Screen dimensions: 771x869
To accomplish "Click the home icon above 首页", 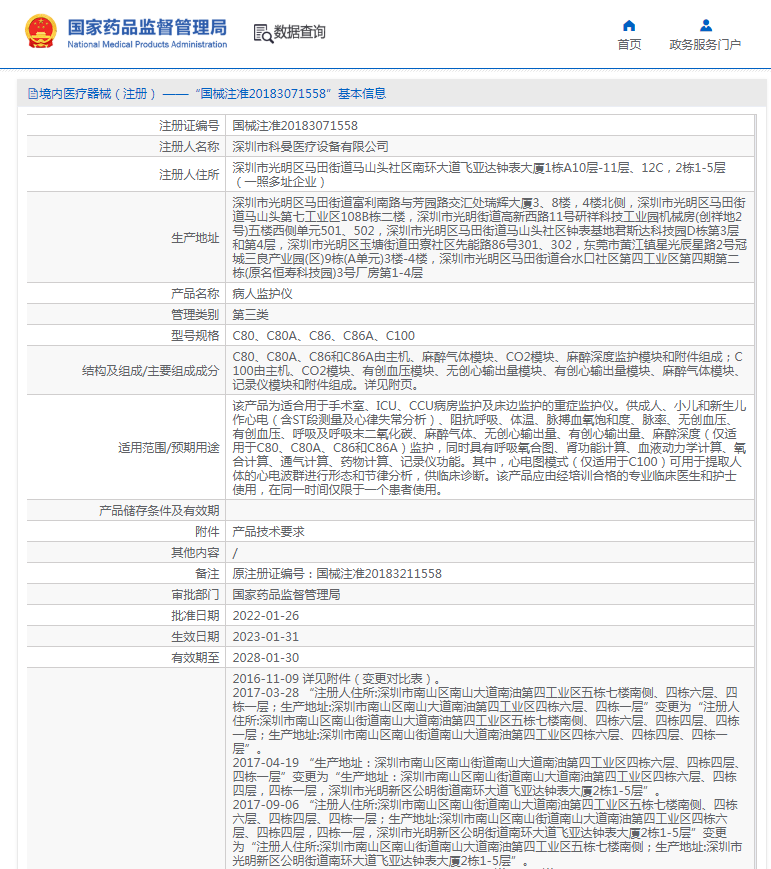I will [629, 25].
